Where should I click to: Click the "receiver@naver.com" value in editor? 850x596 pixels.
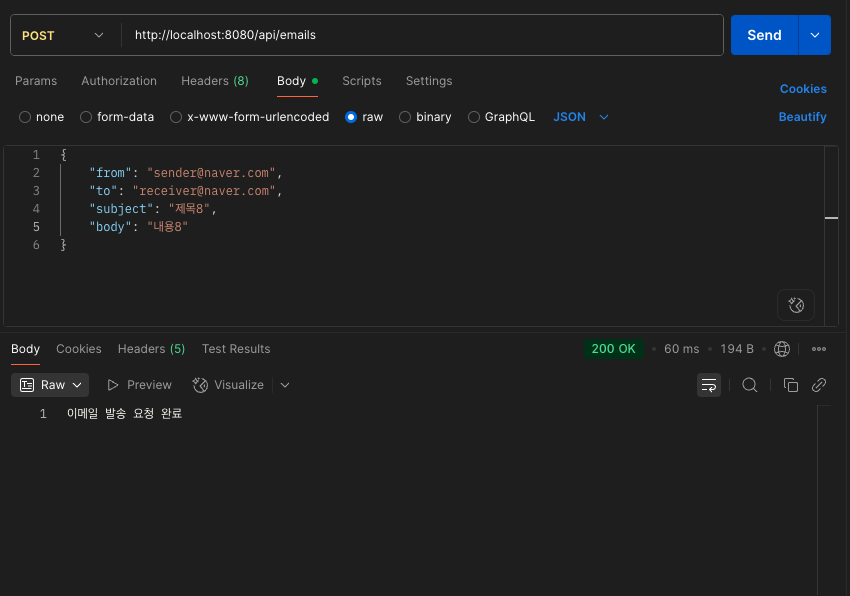point(204,191)
